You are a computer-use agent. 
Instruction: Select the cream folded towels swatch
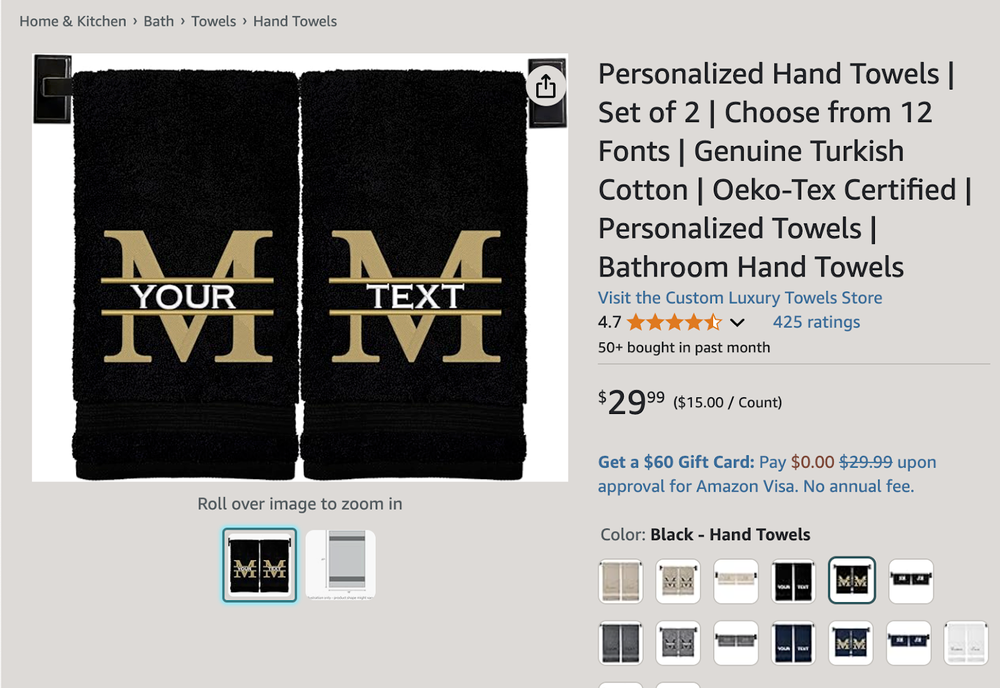pos(735,580)
